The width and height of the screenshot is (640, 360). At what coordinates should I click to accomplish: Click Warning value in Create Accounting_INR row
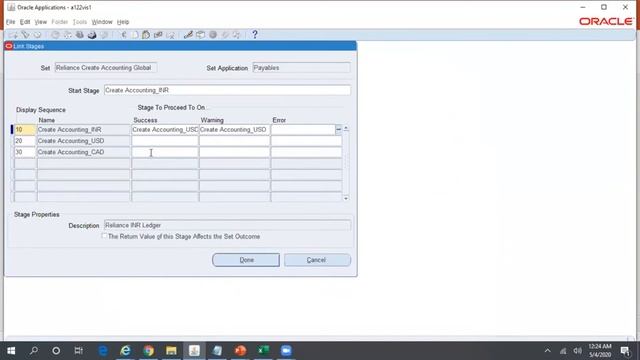tap(234, 129)
